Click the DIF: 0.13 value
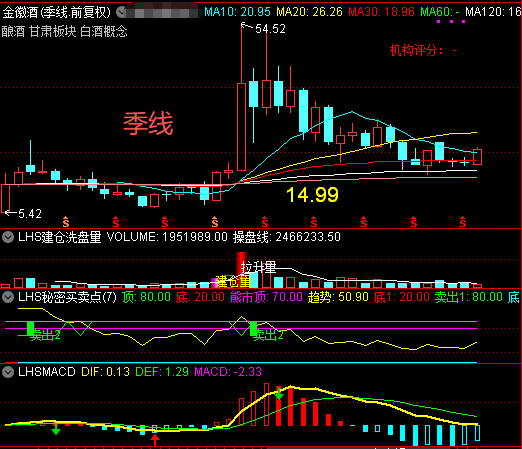The height and width of the screenshot is (449, 522). pos(105,372)
